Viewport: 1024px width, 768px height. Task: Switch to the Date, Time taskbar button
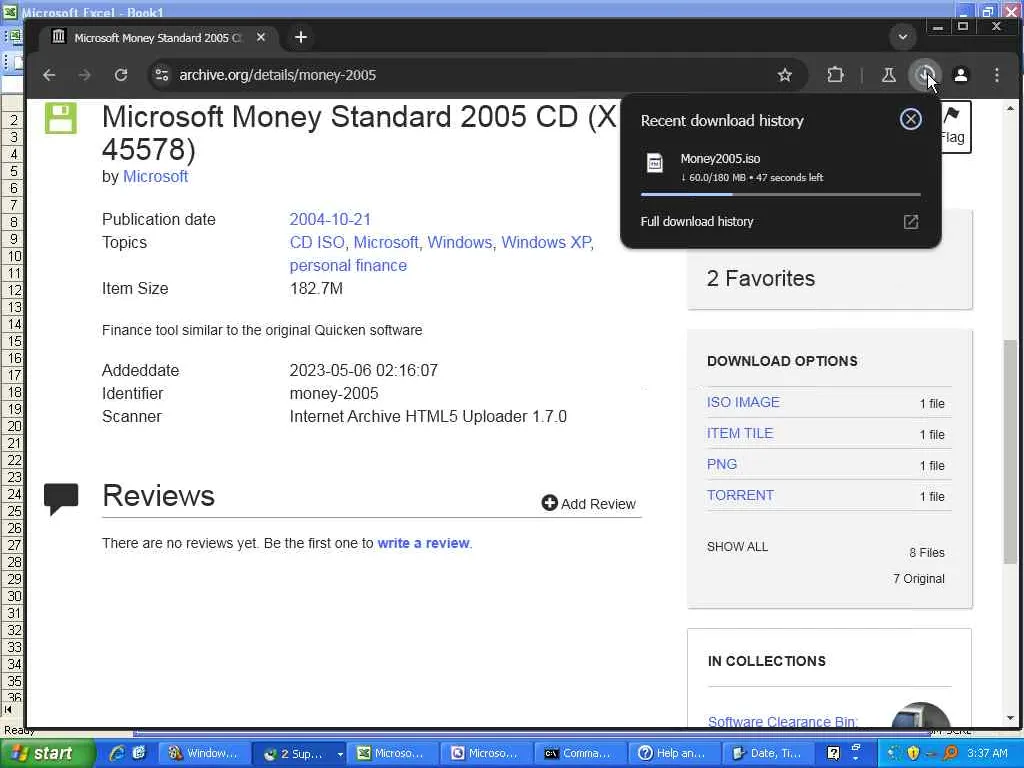(769, 753)
